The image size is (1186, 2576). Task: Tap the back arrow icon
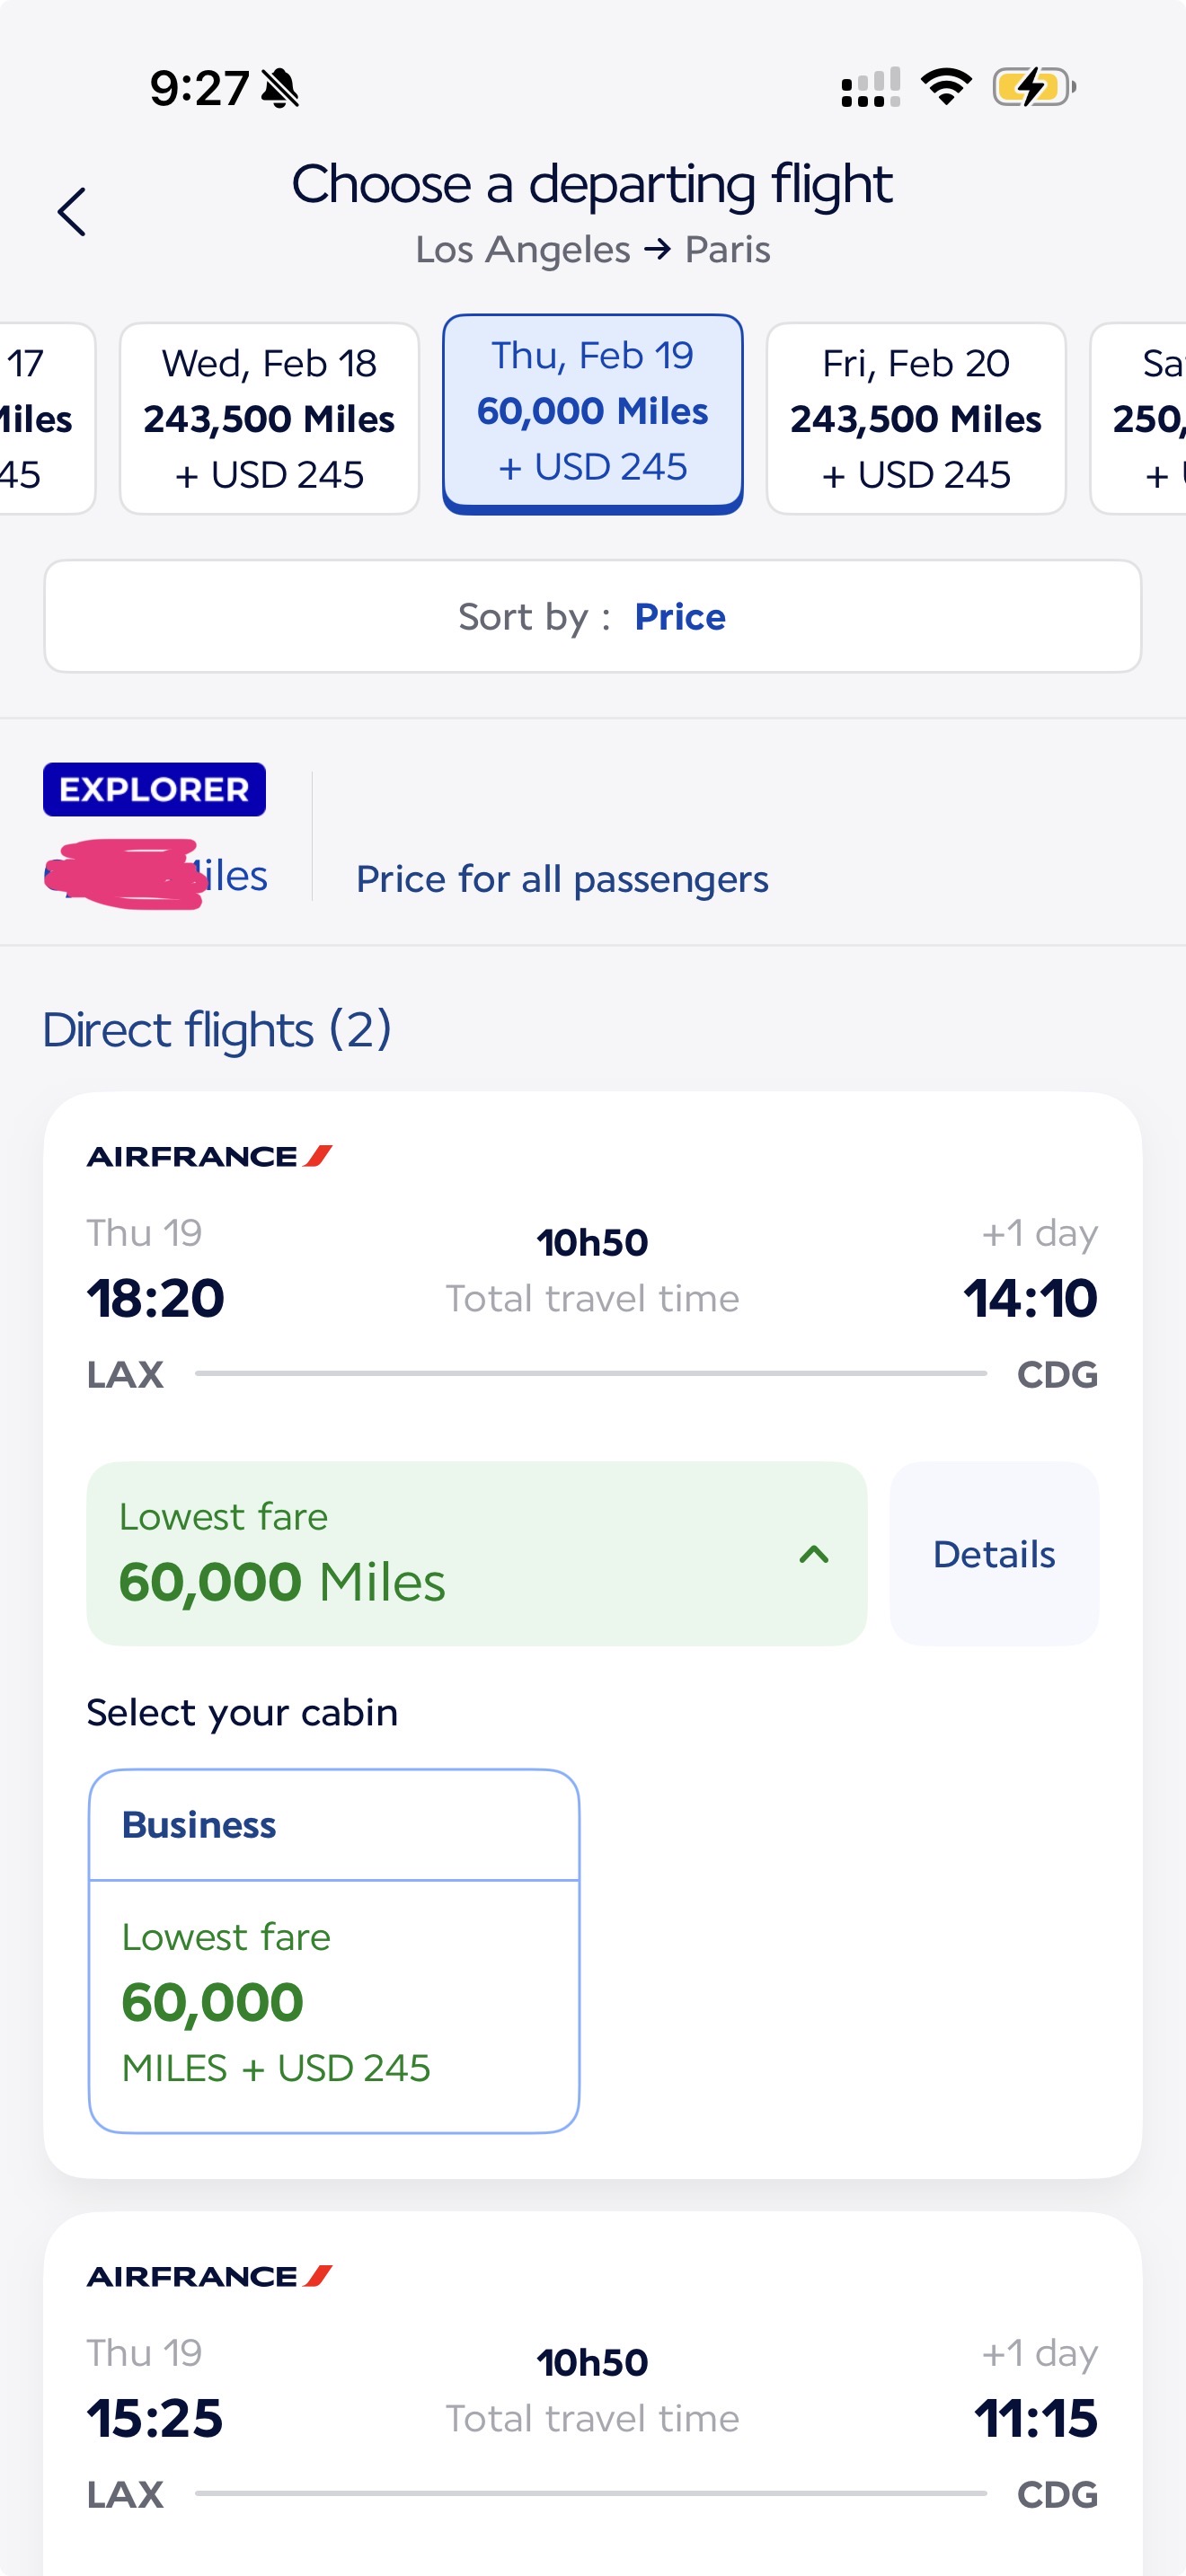click(72, 212)
